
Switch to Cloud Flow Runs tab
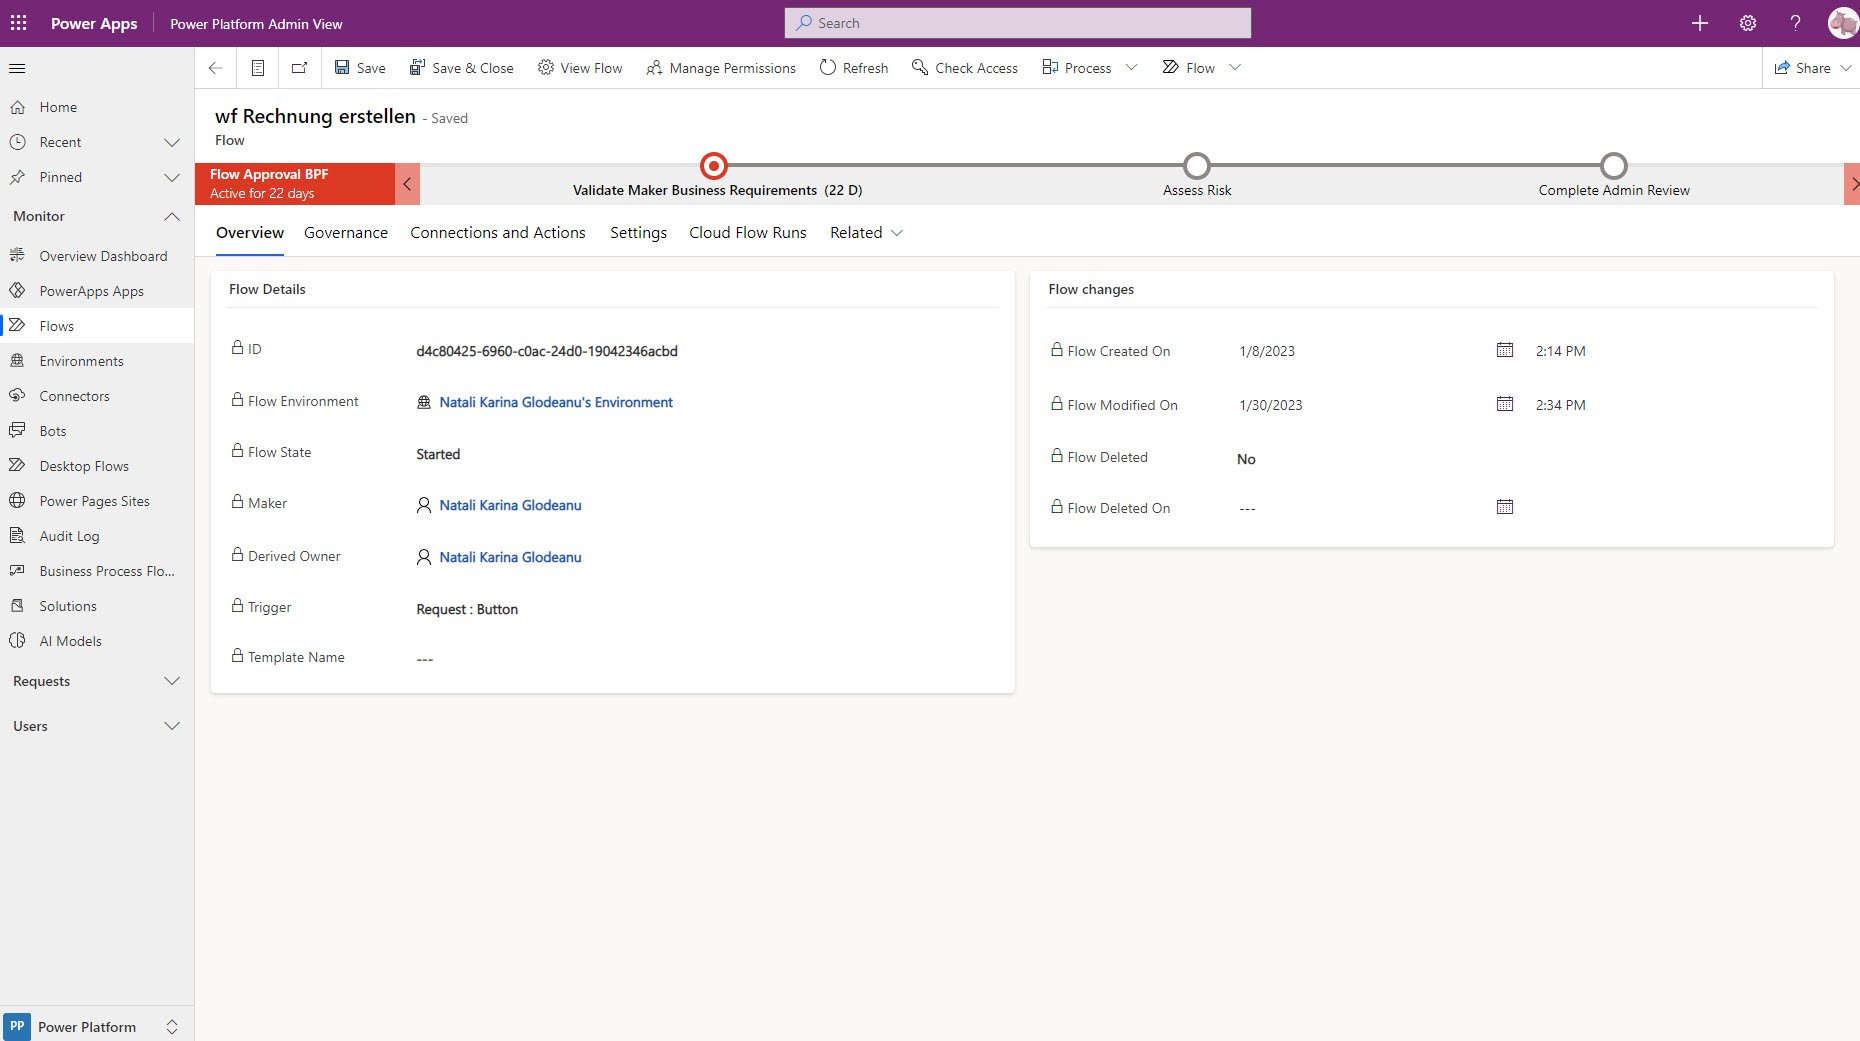748,233
